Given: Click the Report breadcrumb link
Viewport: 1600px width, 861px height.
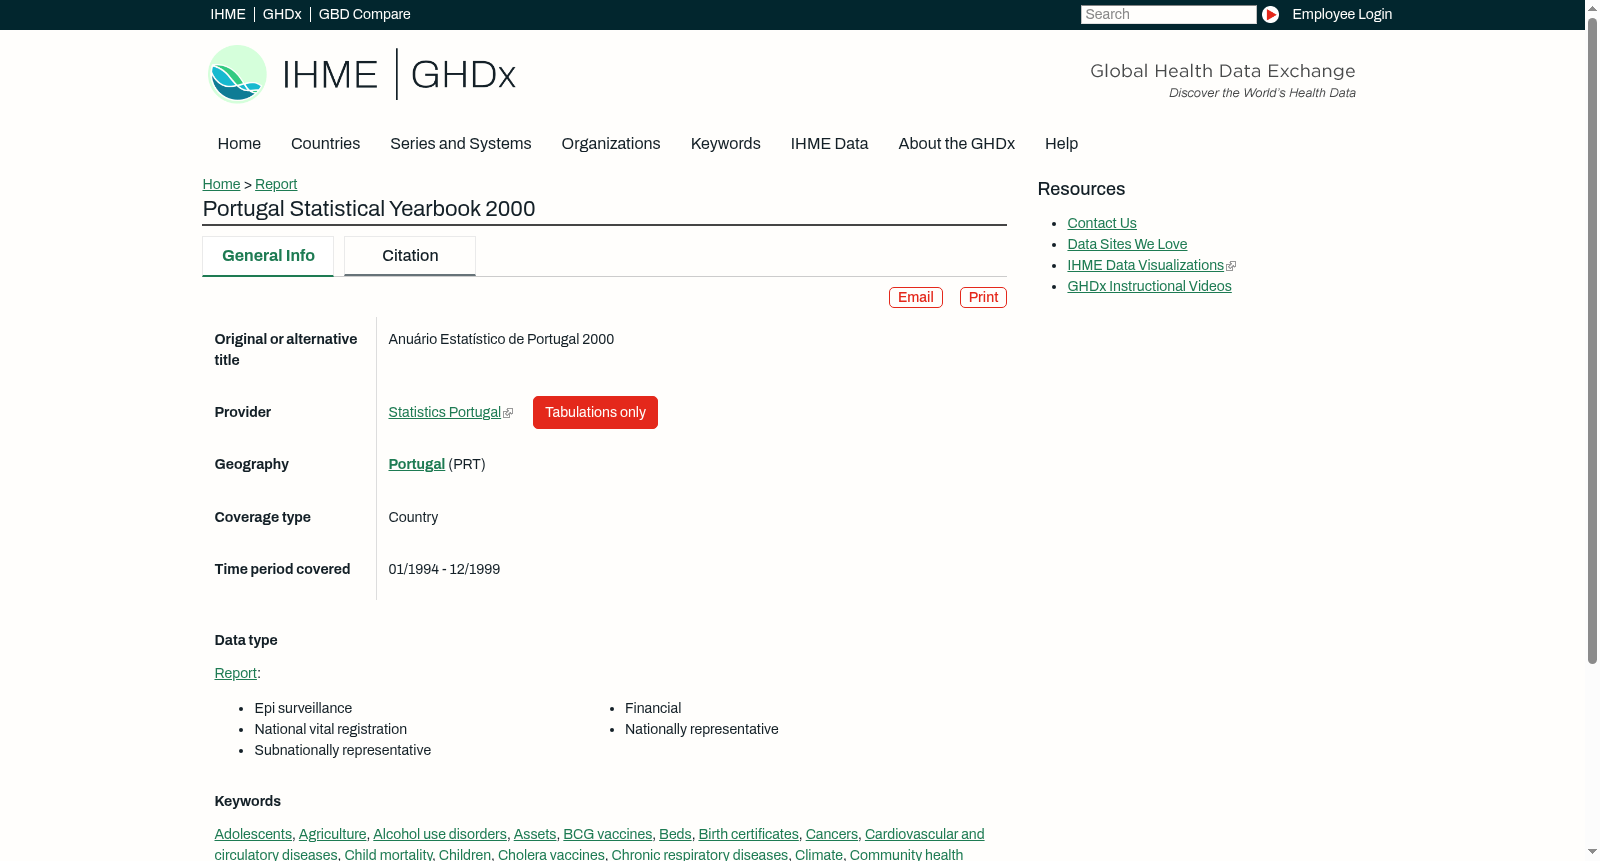Looking at the screenshot, I should (276, 184).
